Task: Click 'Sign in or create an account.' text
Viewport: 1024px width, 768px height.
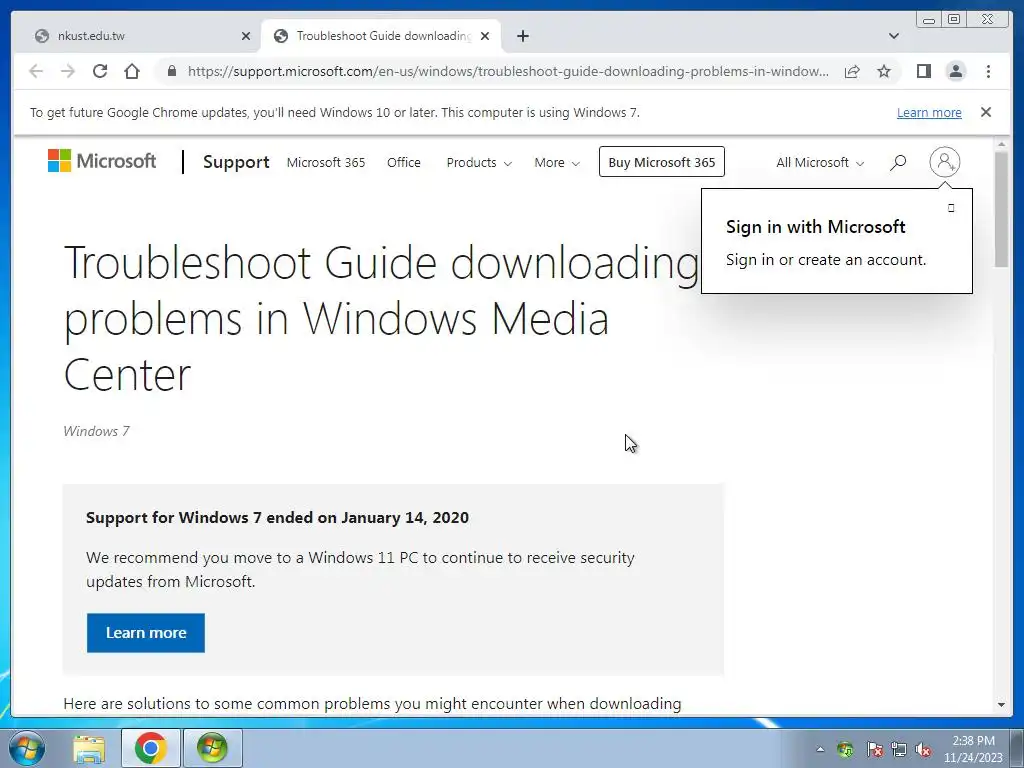Action: (x=826, y=260)
